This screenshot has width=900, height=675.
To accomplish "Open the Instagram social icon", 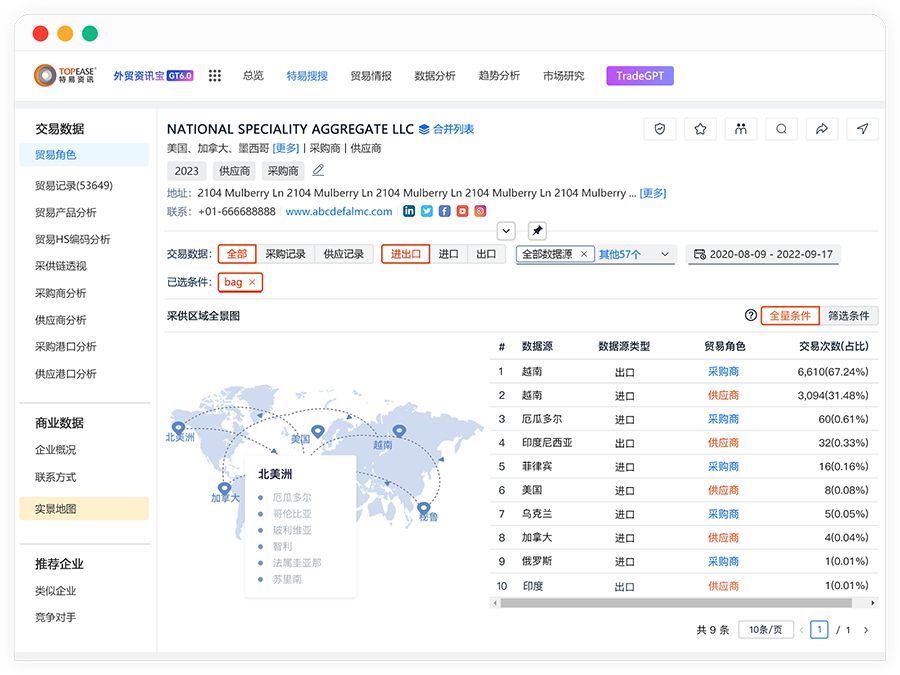I will click(x=480, y=211).
